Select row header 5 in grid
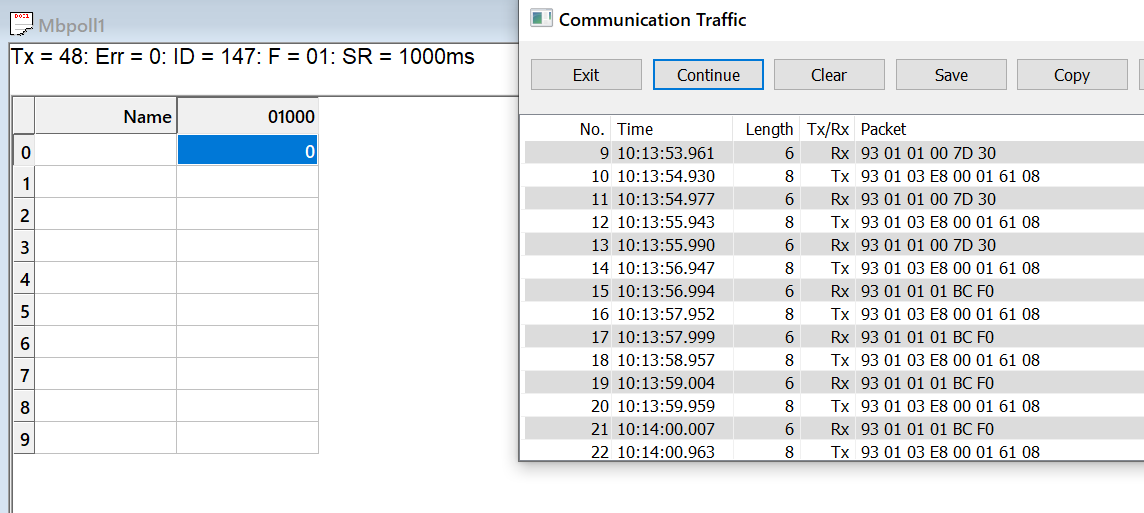This screenshot has width=1144, height=513. (25, 311)
